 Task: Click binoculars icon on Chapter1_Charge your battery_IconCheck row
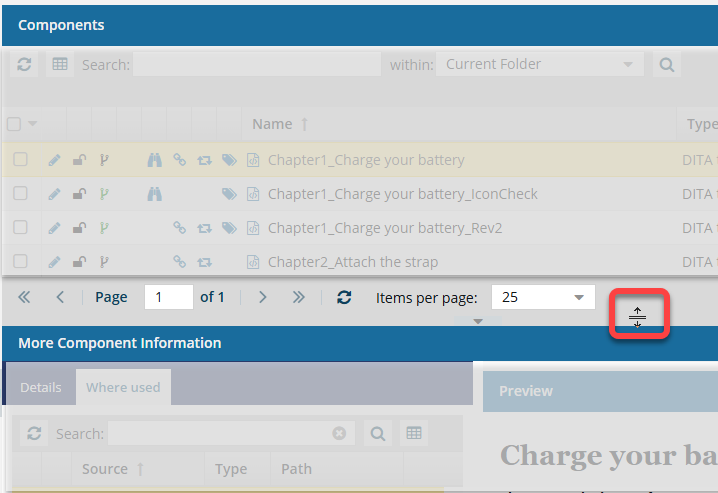pyautogui.click(x=155, y=194)
